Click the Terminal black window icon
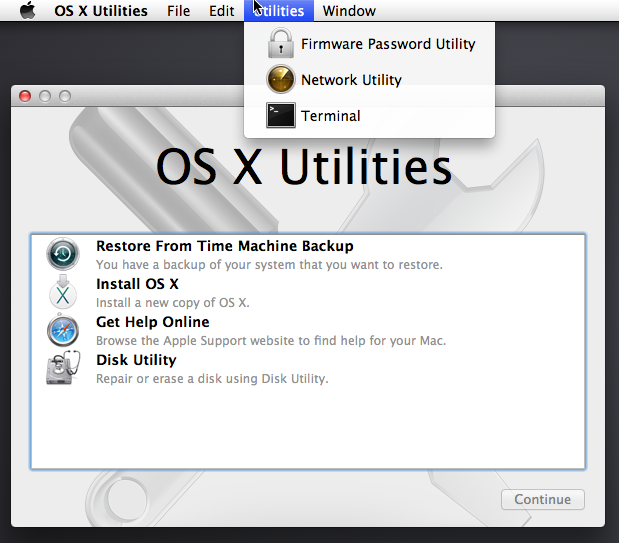Image resolution: width=619 pixels, height=543 pixels. (281, 115)
